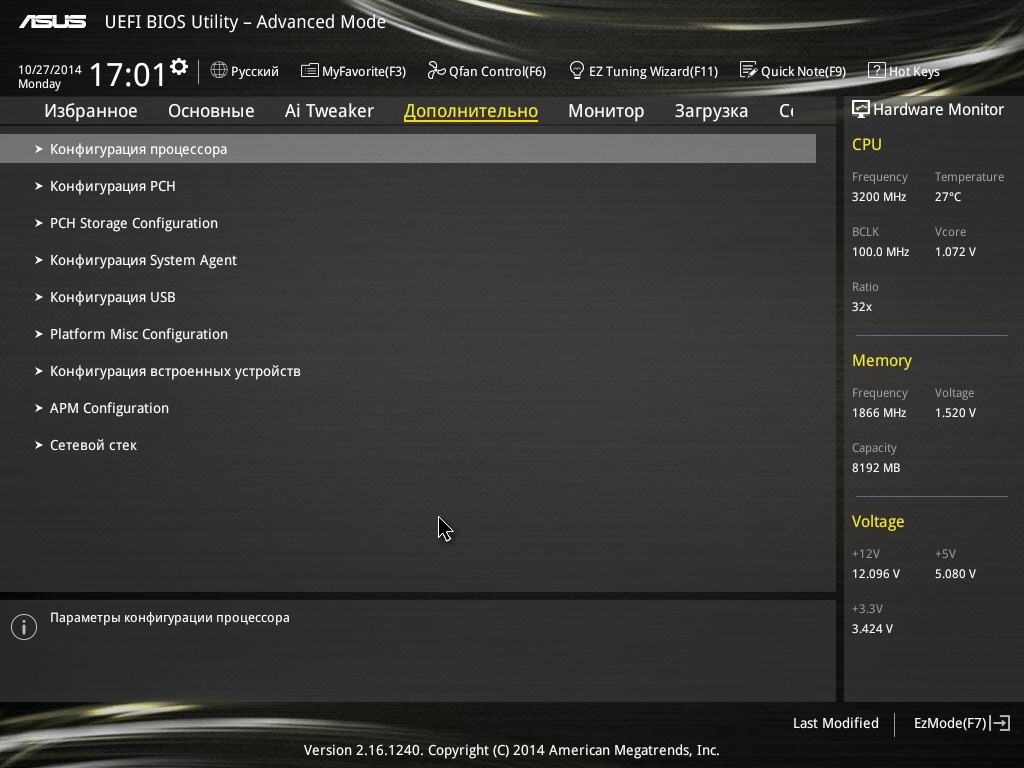This screenshot has height=768, width=1024.
Task: Expand arrow beside APM Configuration
Action: click(39, 408)
